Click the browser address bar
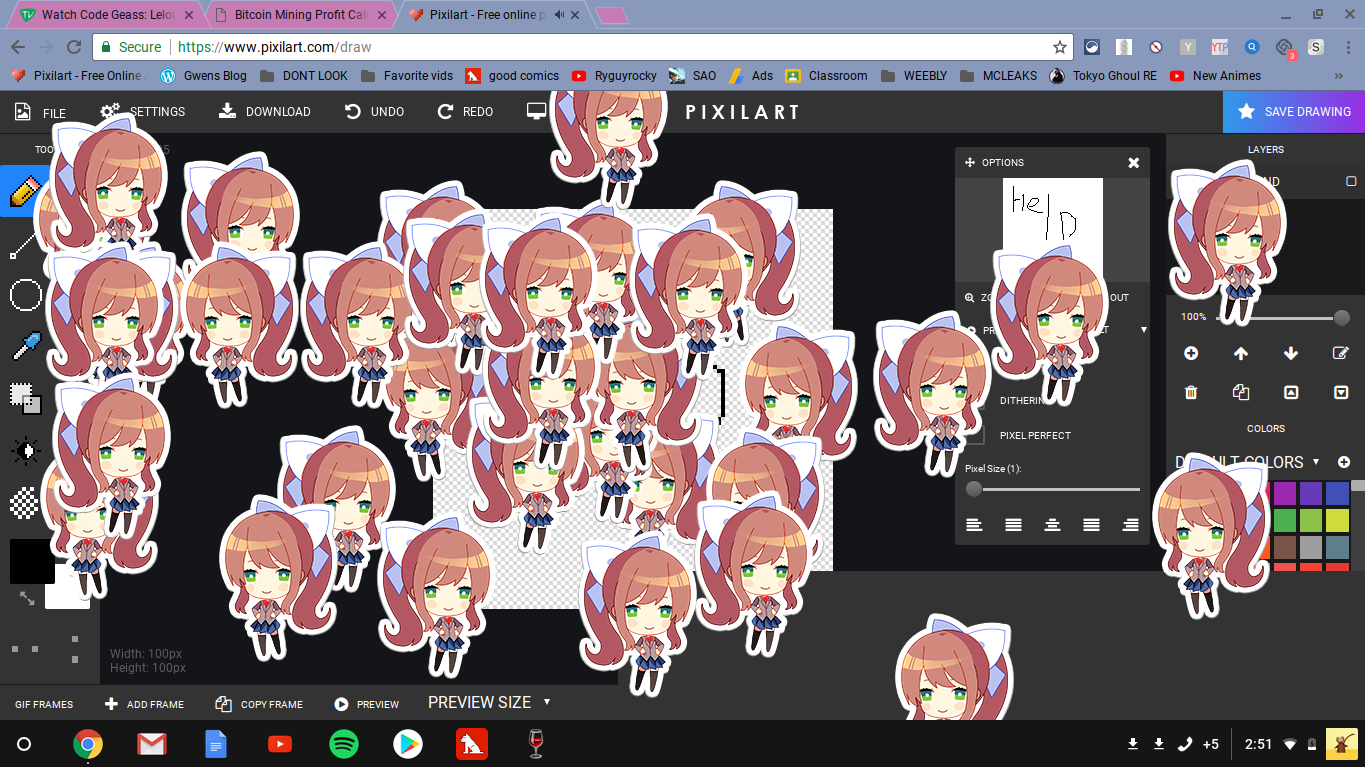The image size is (1365, 767). click(x=583, y=47)
